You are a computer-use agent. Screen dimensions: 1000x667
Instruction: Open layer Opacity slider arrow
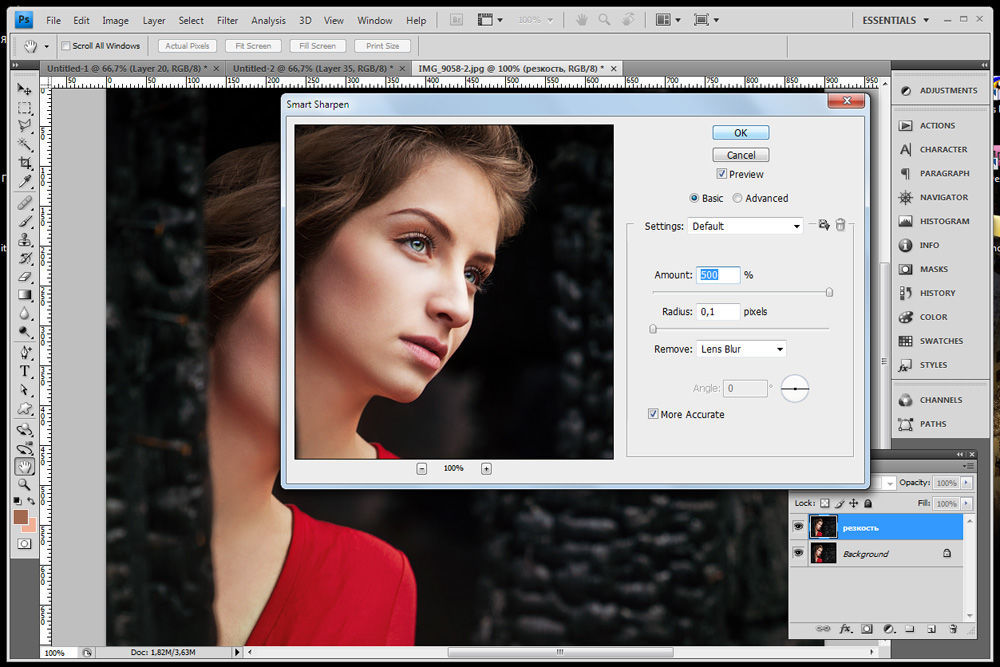tap(967, 483)
